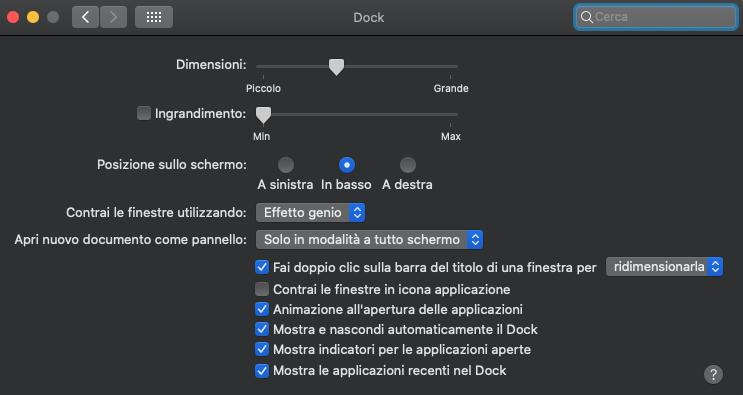Click the Max label of magnification slider
Viewport: 743px width, 395px height.
click(451, 136)
